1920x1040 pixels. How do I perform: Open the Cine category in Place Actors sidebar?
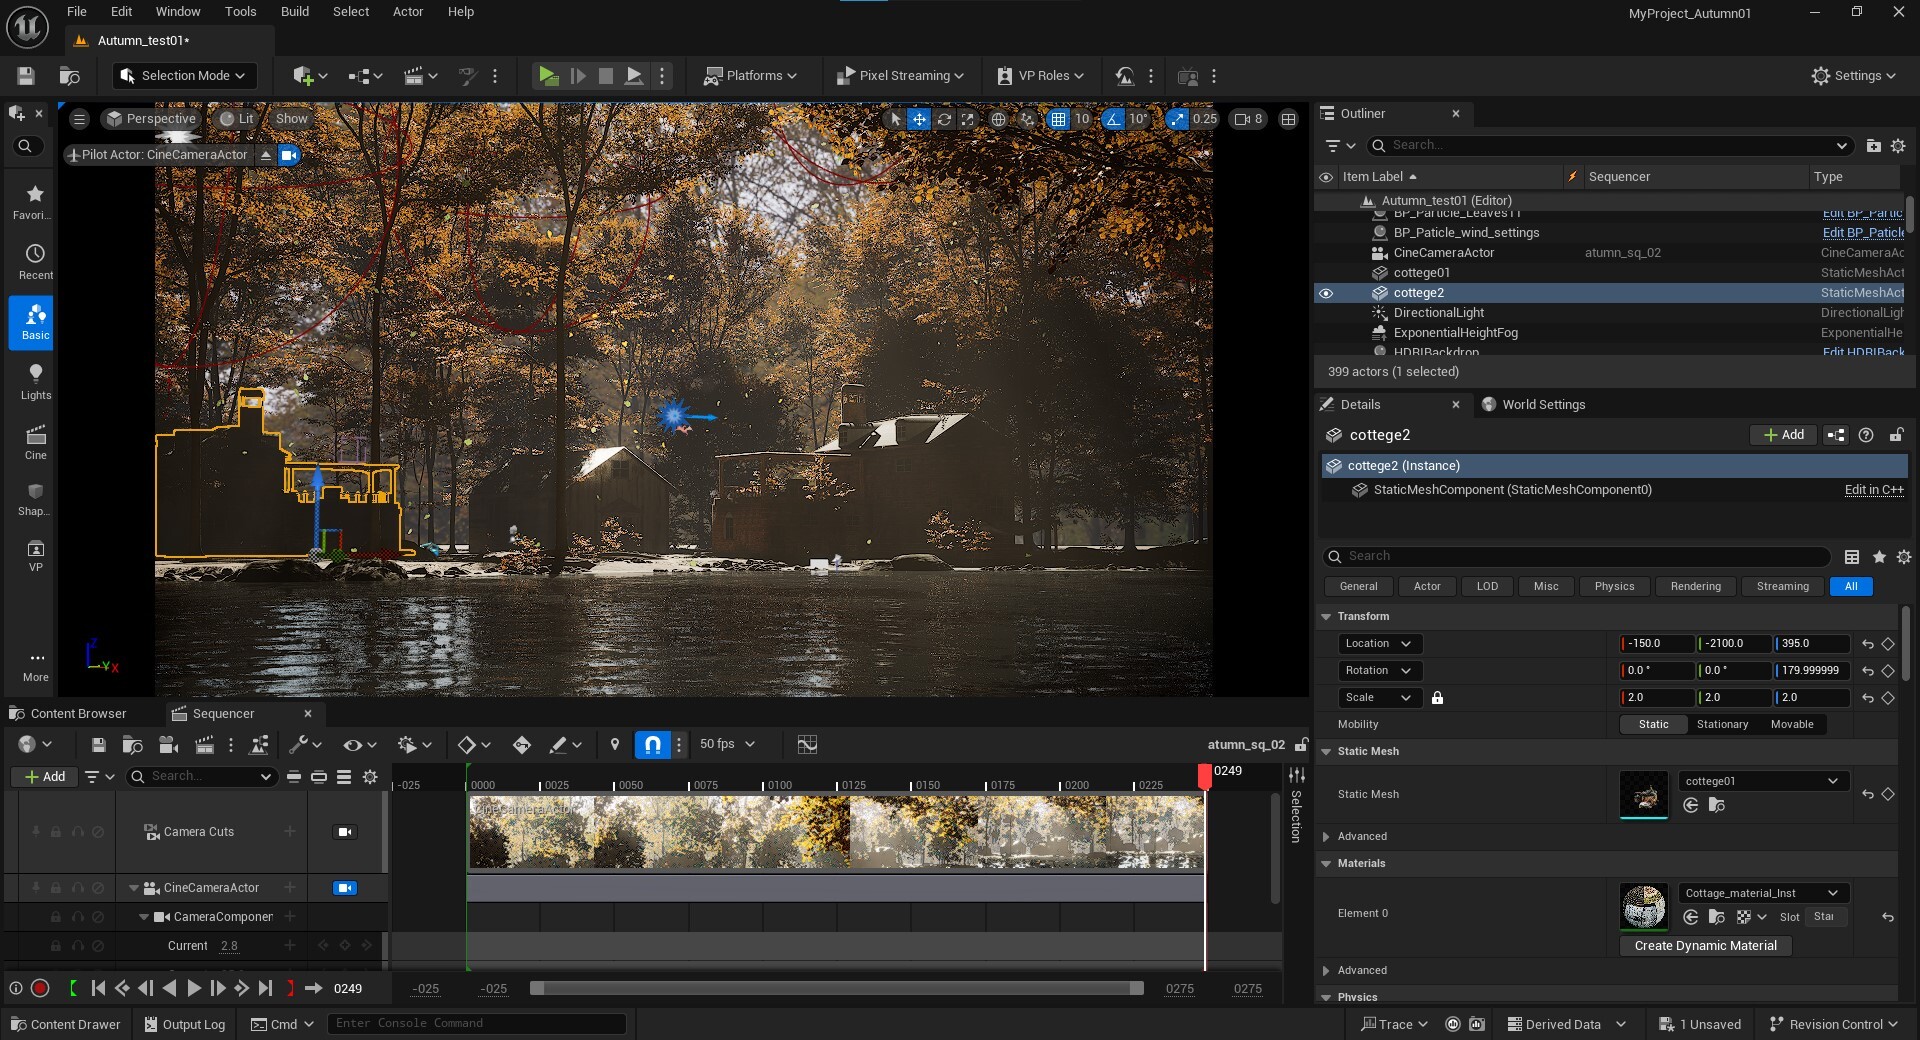click(x=34, y=441)
